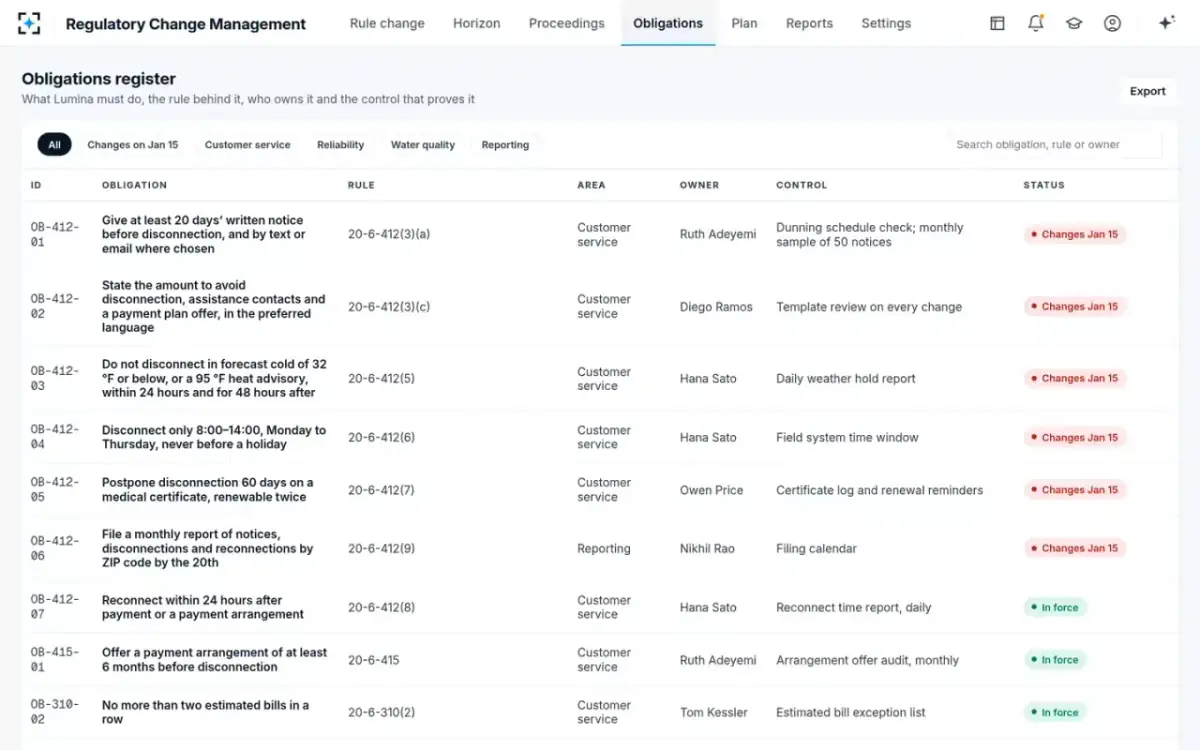Open row OB-415-01
Image resolution: width=1200 pixels, height=750 pixels.
(x=600, y=660)
